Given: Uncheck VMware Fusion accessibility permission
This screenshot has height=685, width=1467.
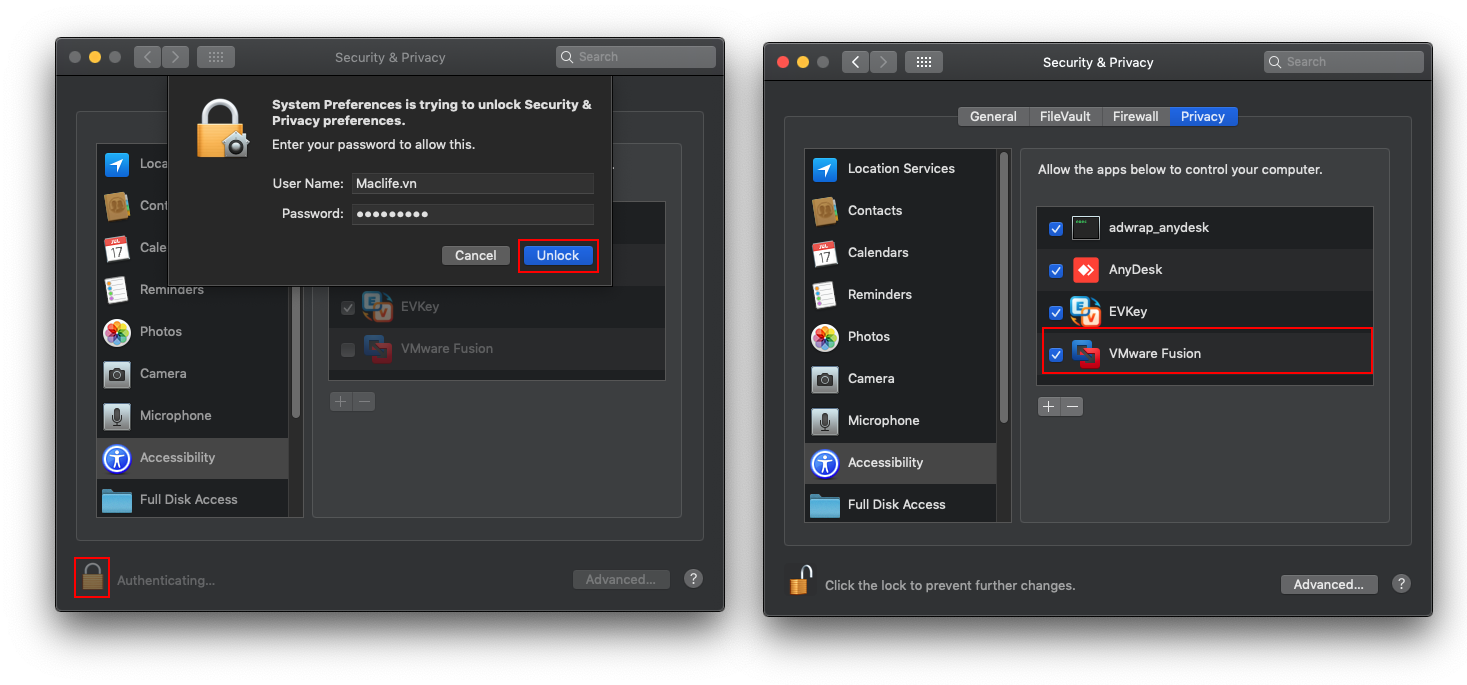Looking at the screenshot, I should (1055, 354).
